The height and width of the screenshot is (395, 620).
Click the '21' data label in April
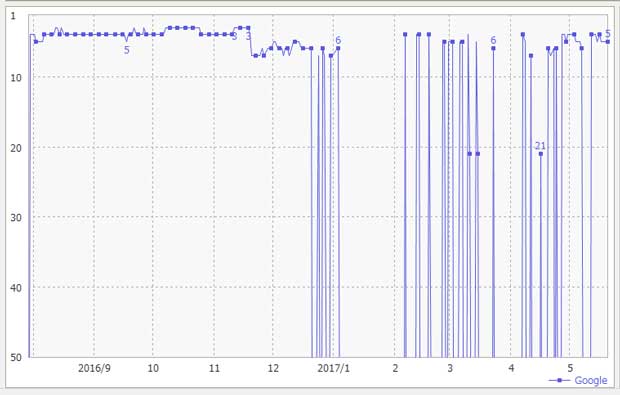(x=540, y=146)
